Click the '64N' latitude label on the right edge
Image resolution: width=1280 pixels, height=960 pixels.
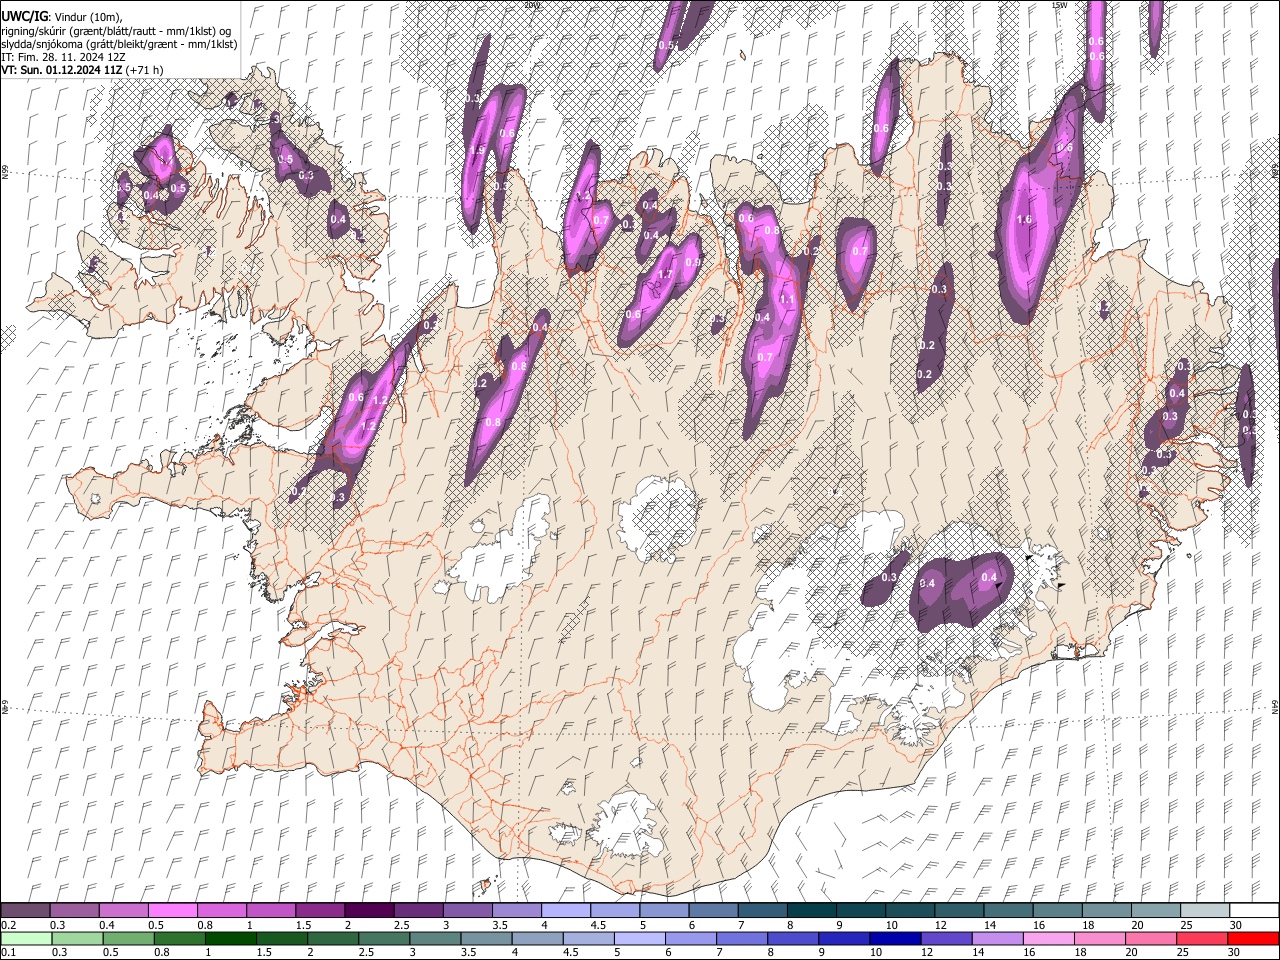click(1275, 706)
